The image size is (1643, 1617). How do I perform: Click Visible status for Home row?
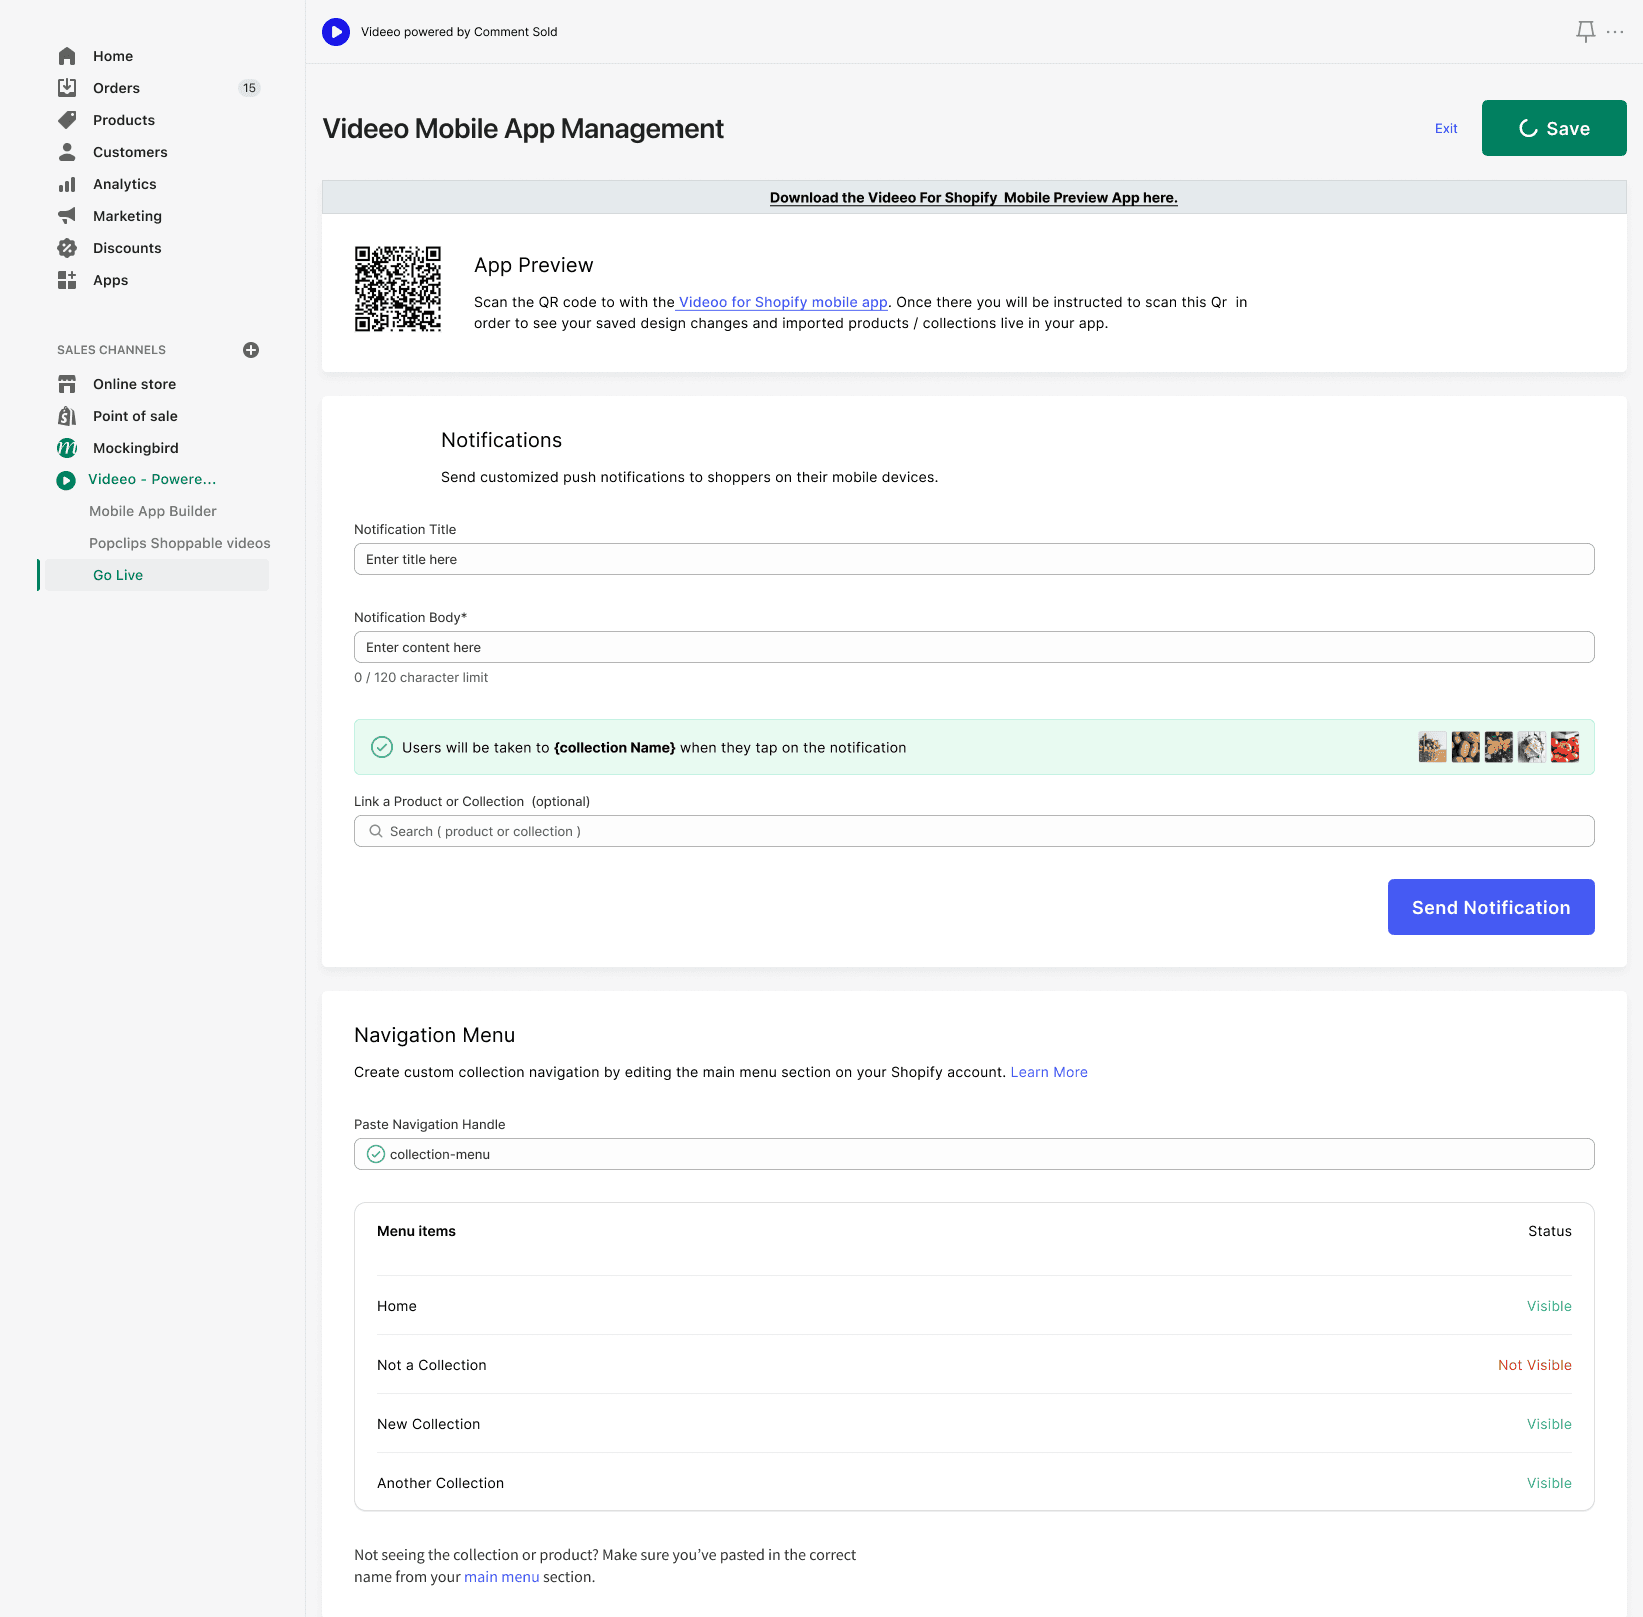point(1549,1306)
